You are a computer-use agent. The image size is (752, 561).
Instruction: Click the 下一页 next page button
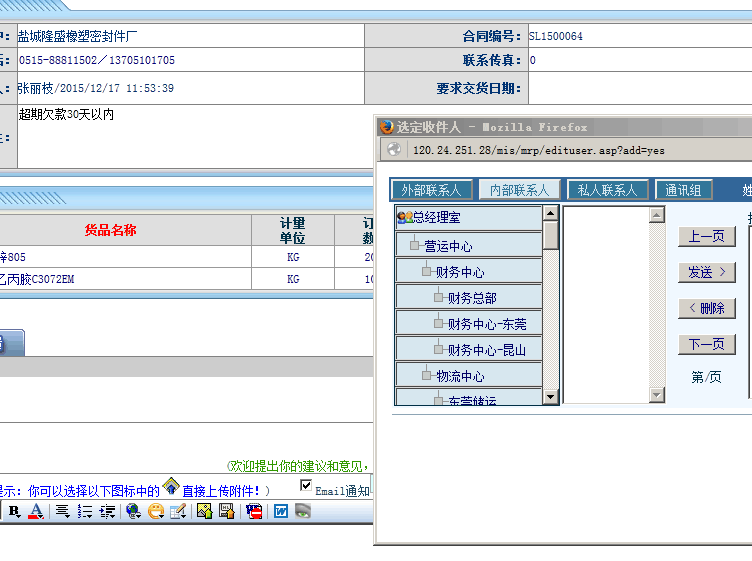pyautogui.click(x=706, y=344)
